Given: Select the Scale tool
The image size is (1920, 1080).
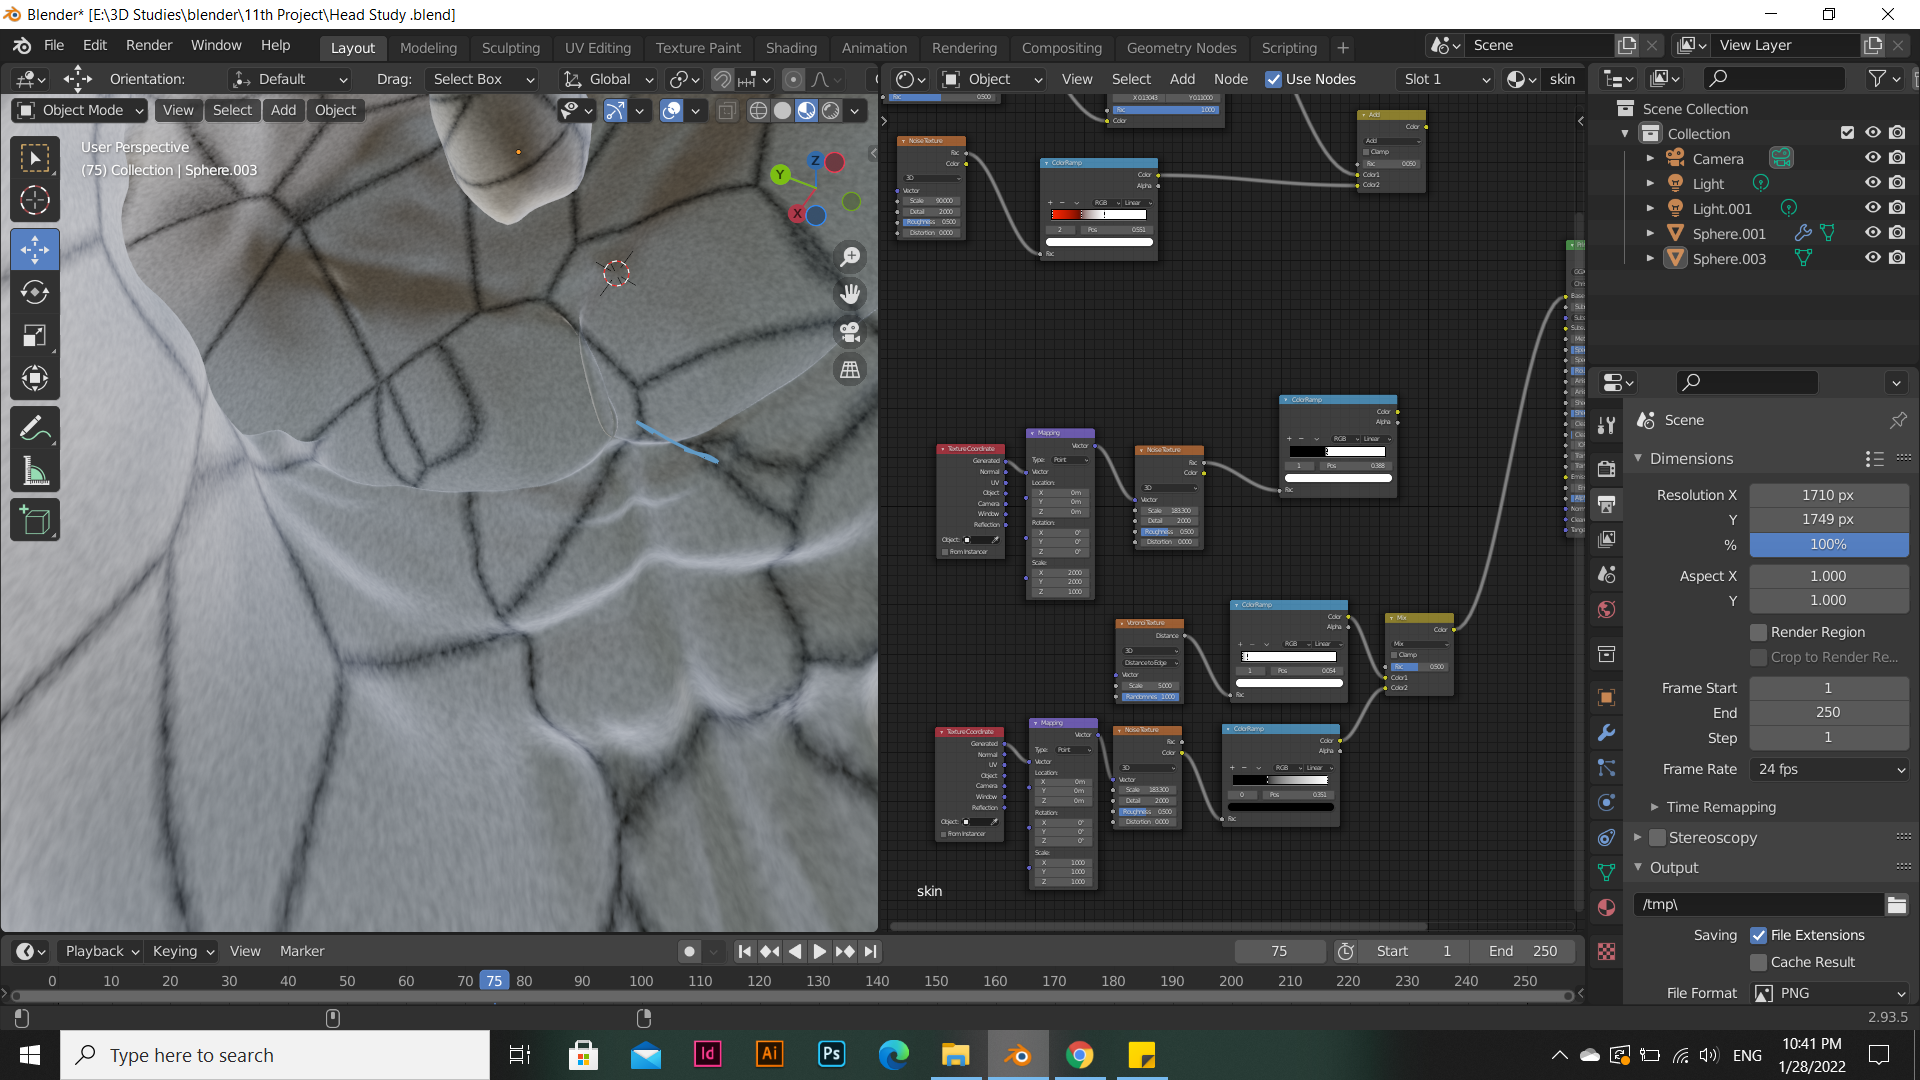Looking at the screenshot, I should [35, 336].
